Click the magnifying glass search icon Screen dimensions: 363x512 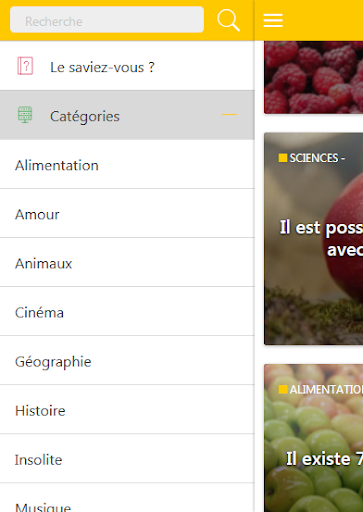point(228,20)
